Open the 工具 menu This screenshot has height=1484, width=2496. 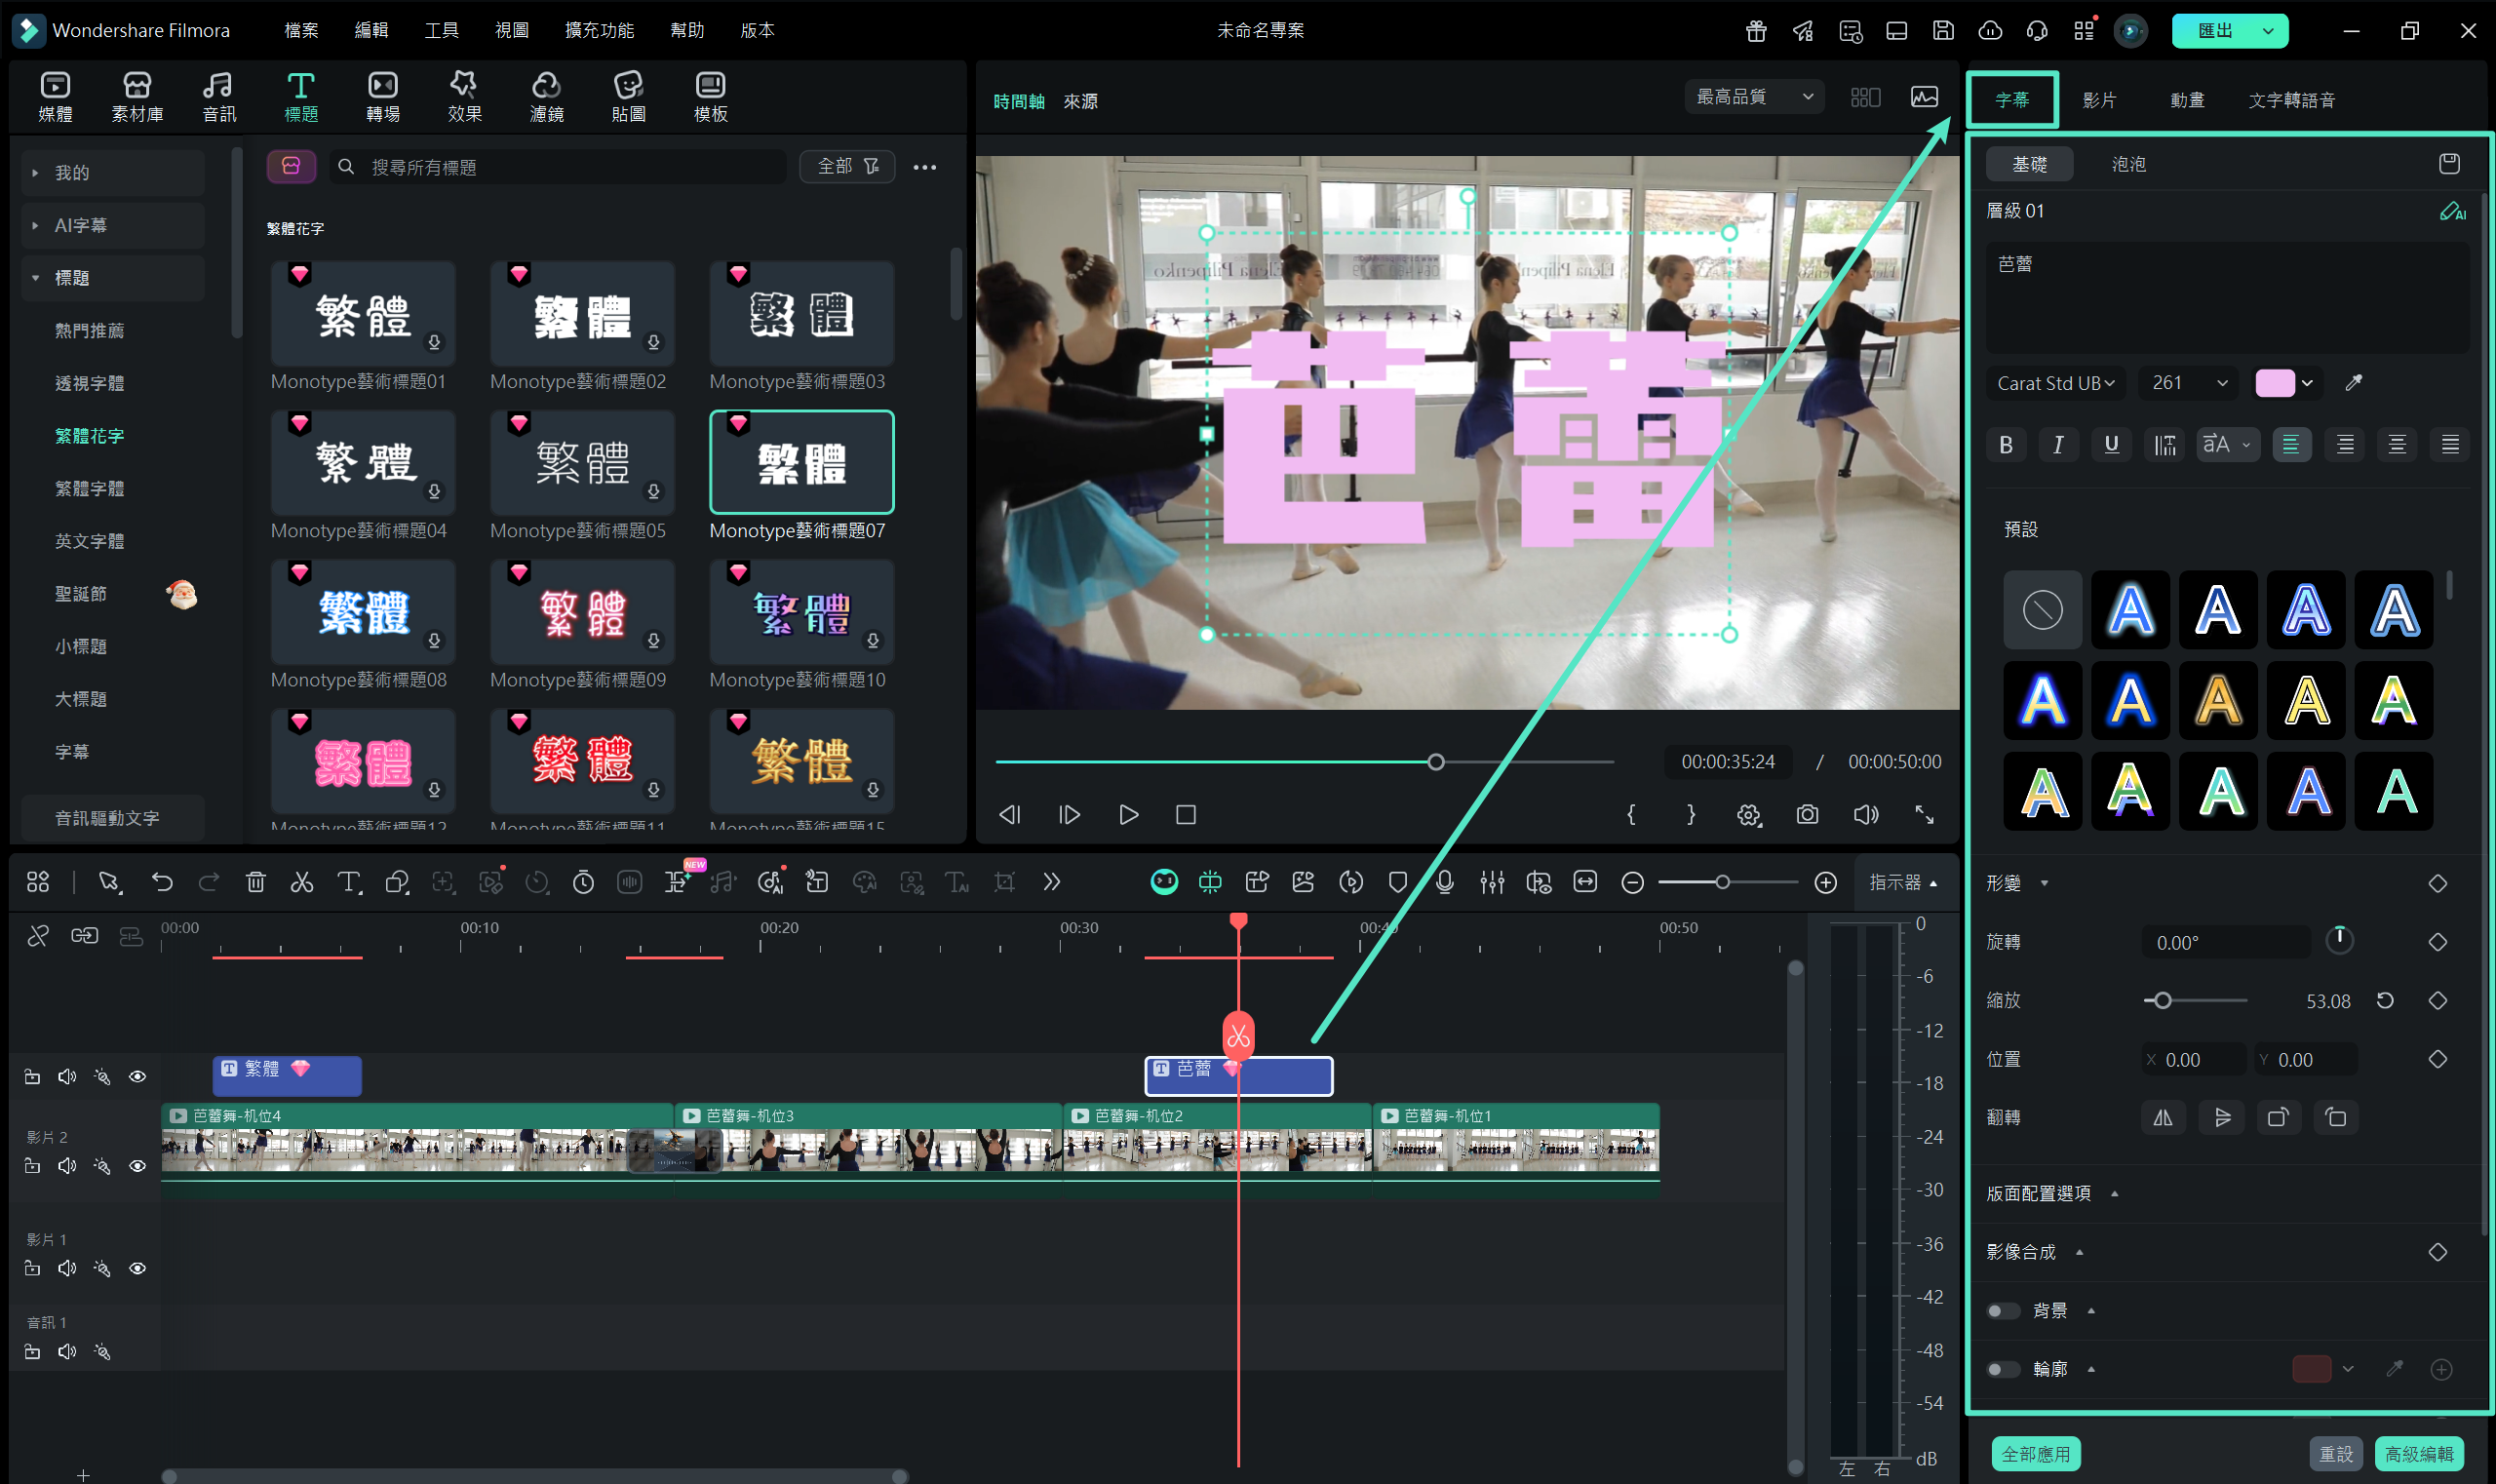tap(441, 30)
